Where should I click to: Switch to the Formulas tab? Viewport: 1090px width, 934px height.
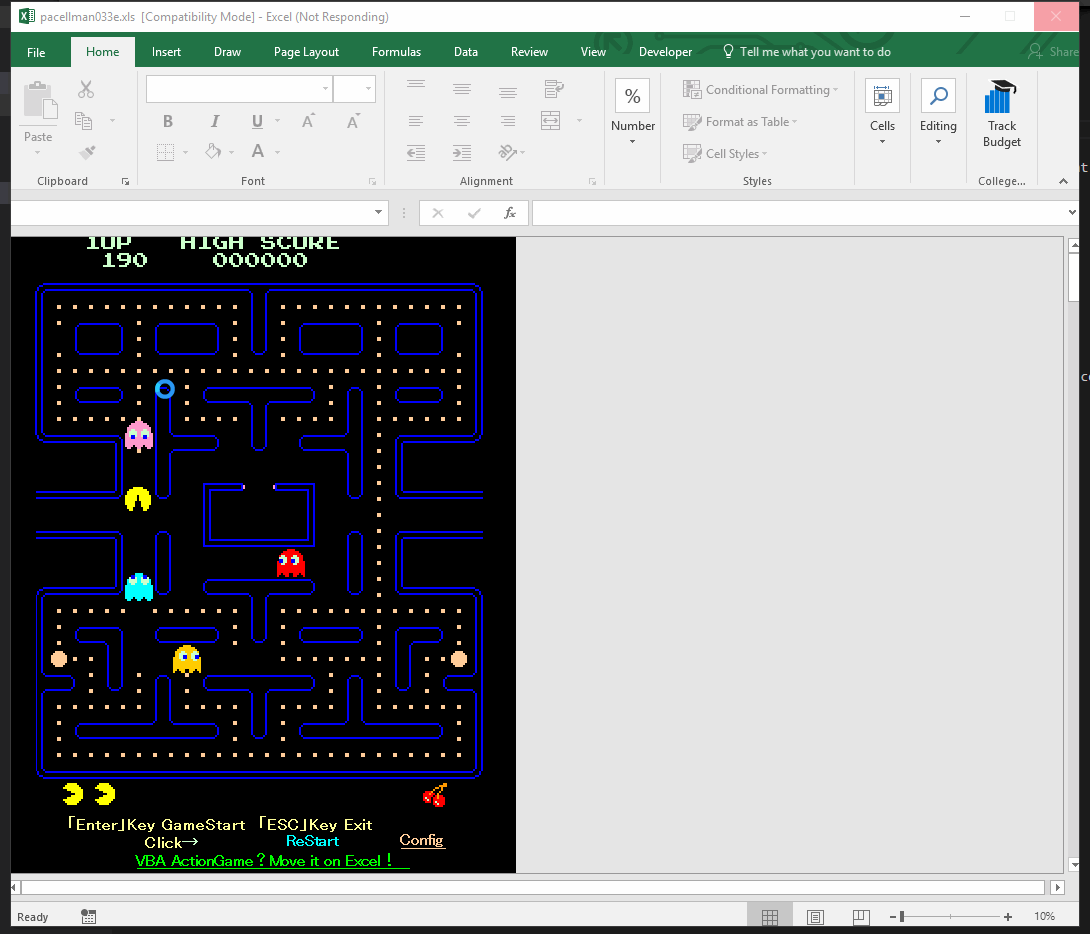pos(396,52)
